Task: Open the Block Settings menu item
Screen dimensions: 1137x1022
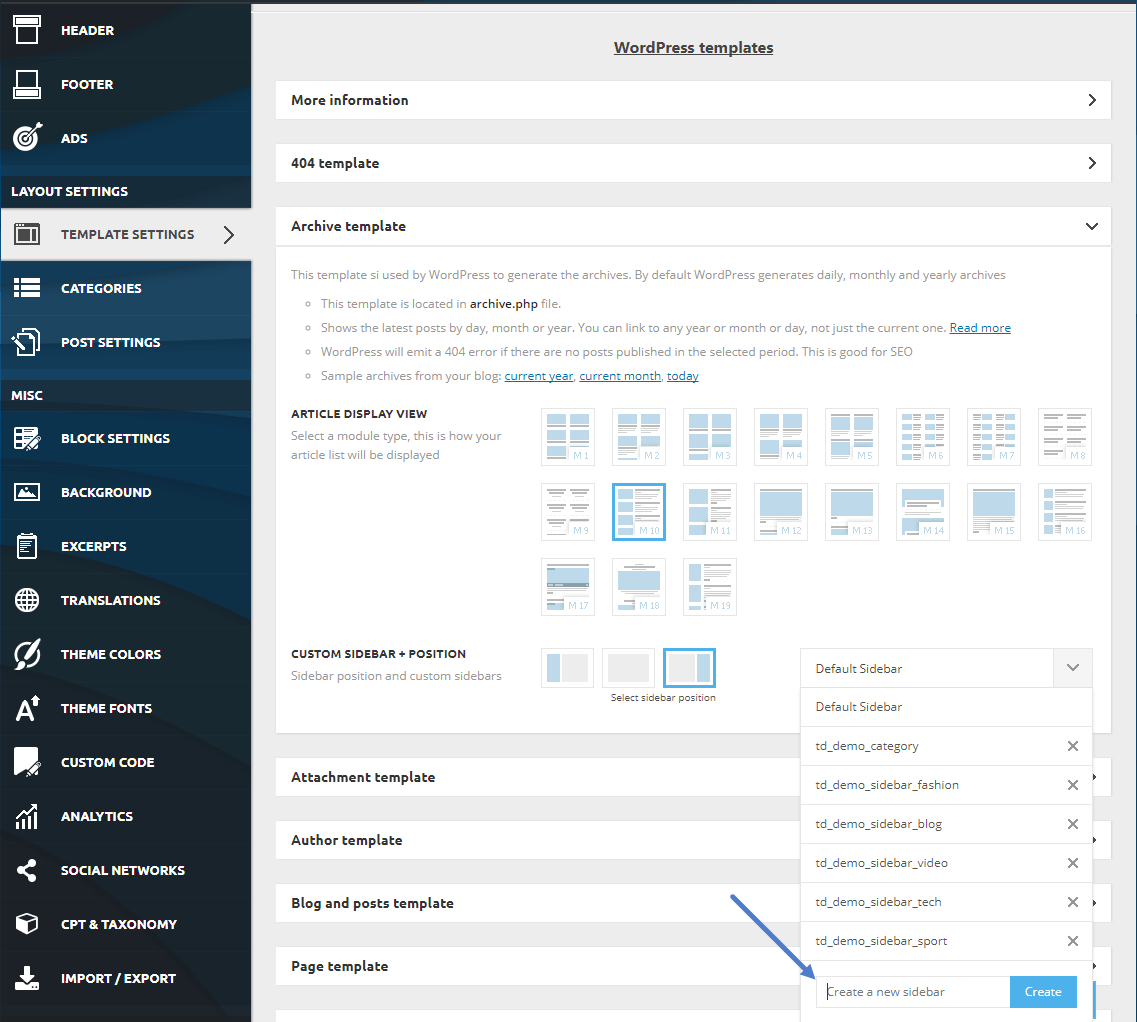Action: [125, 438]
